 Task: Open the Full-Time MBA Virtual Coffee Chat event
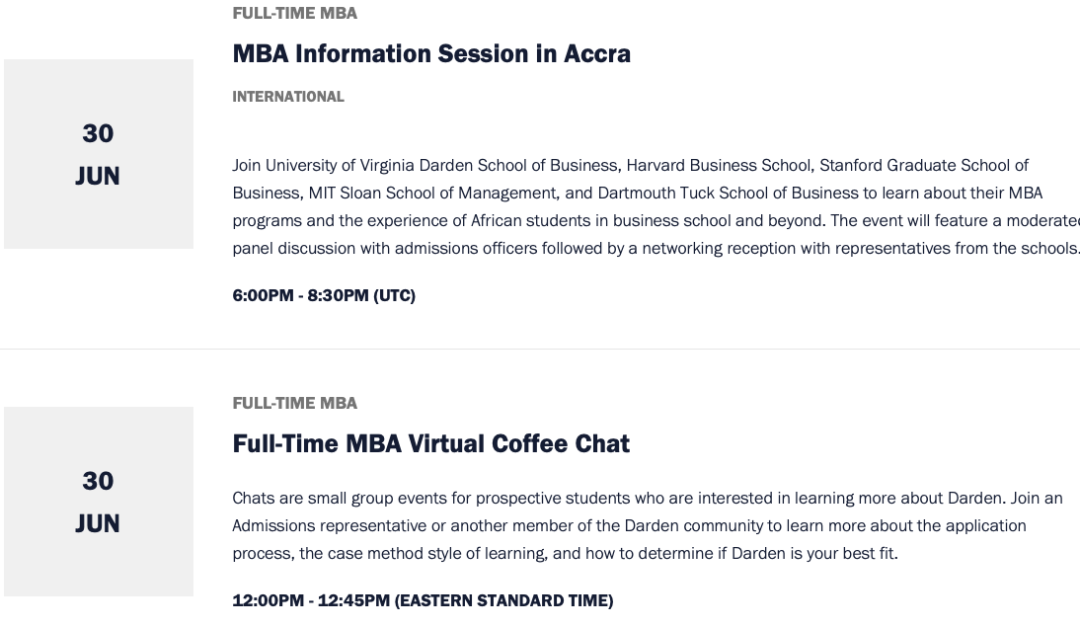431,444
